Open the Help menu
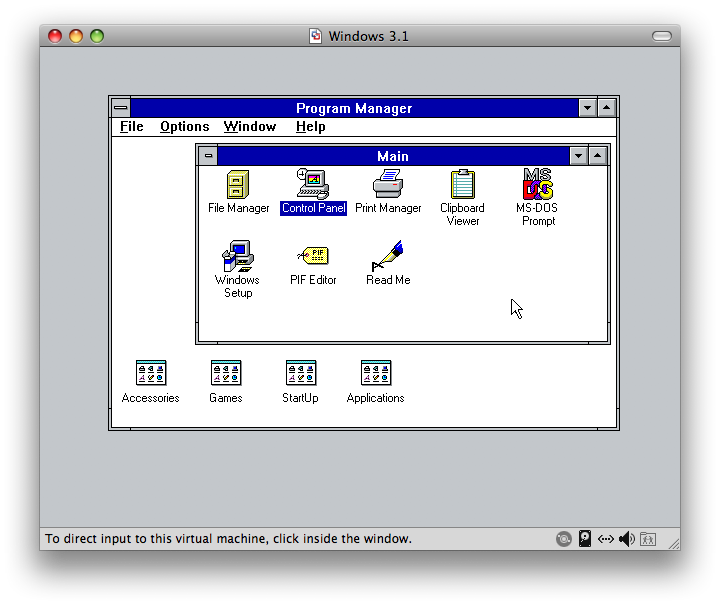Screen dimensions: 720x605 tap(310, 127)
